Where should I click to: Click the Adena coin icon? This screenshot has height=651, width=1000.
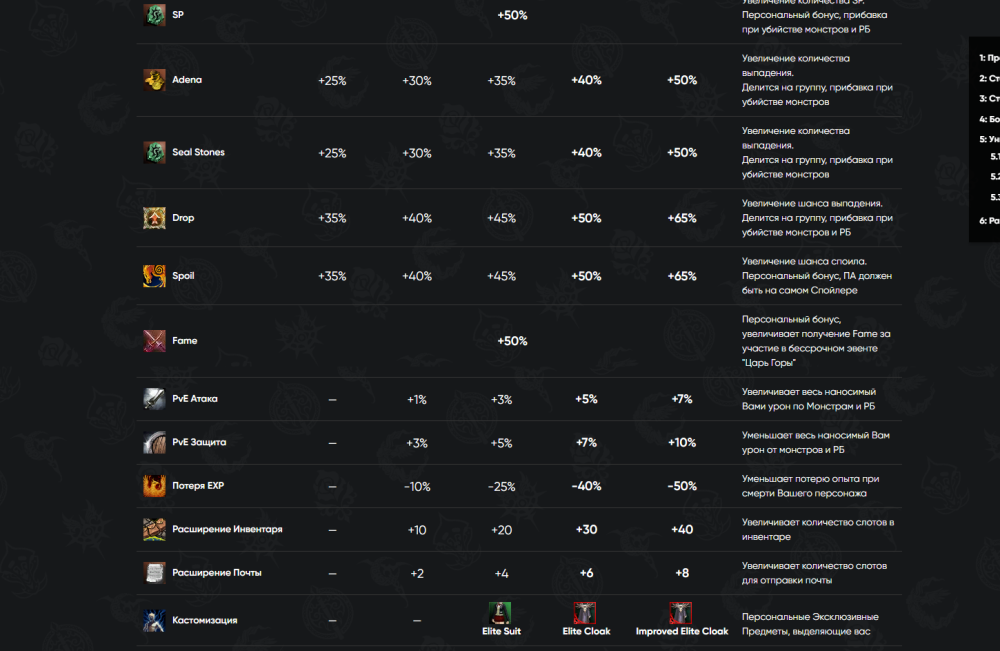[x=154, y=80]
